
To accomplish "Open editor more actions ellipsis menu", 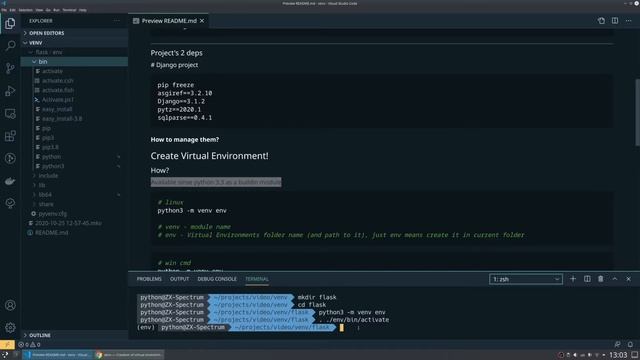I will (x=629, y=20).
